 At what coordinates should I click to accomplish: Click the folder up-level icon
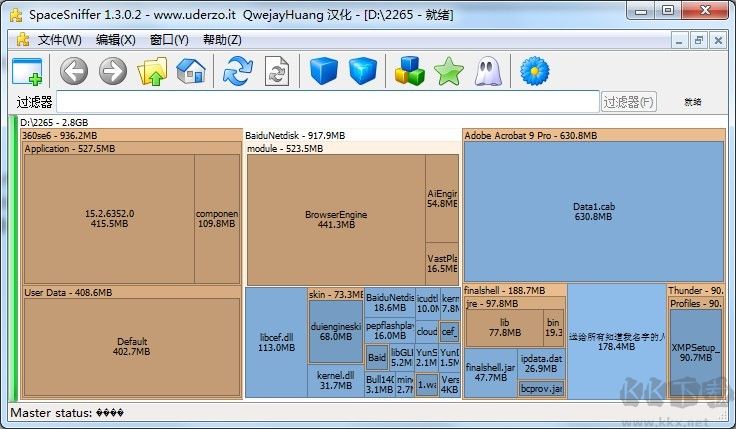point(152,71)
